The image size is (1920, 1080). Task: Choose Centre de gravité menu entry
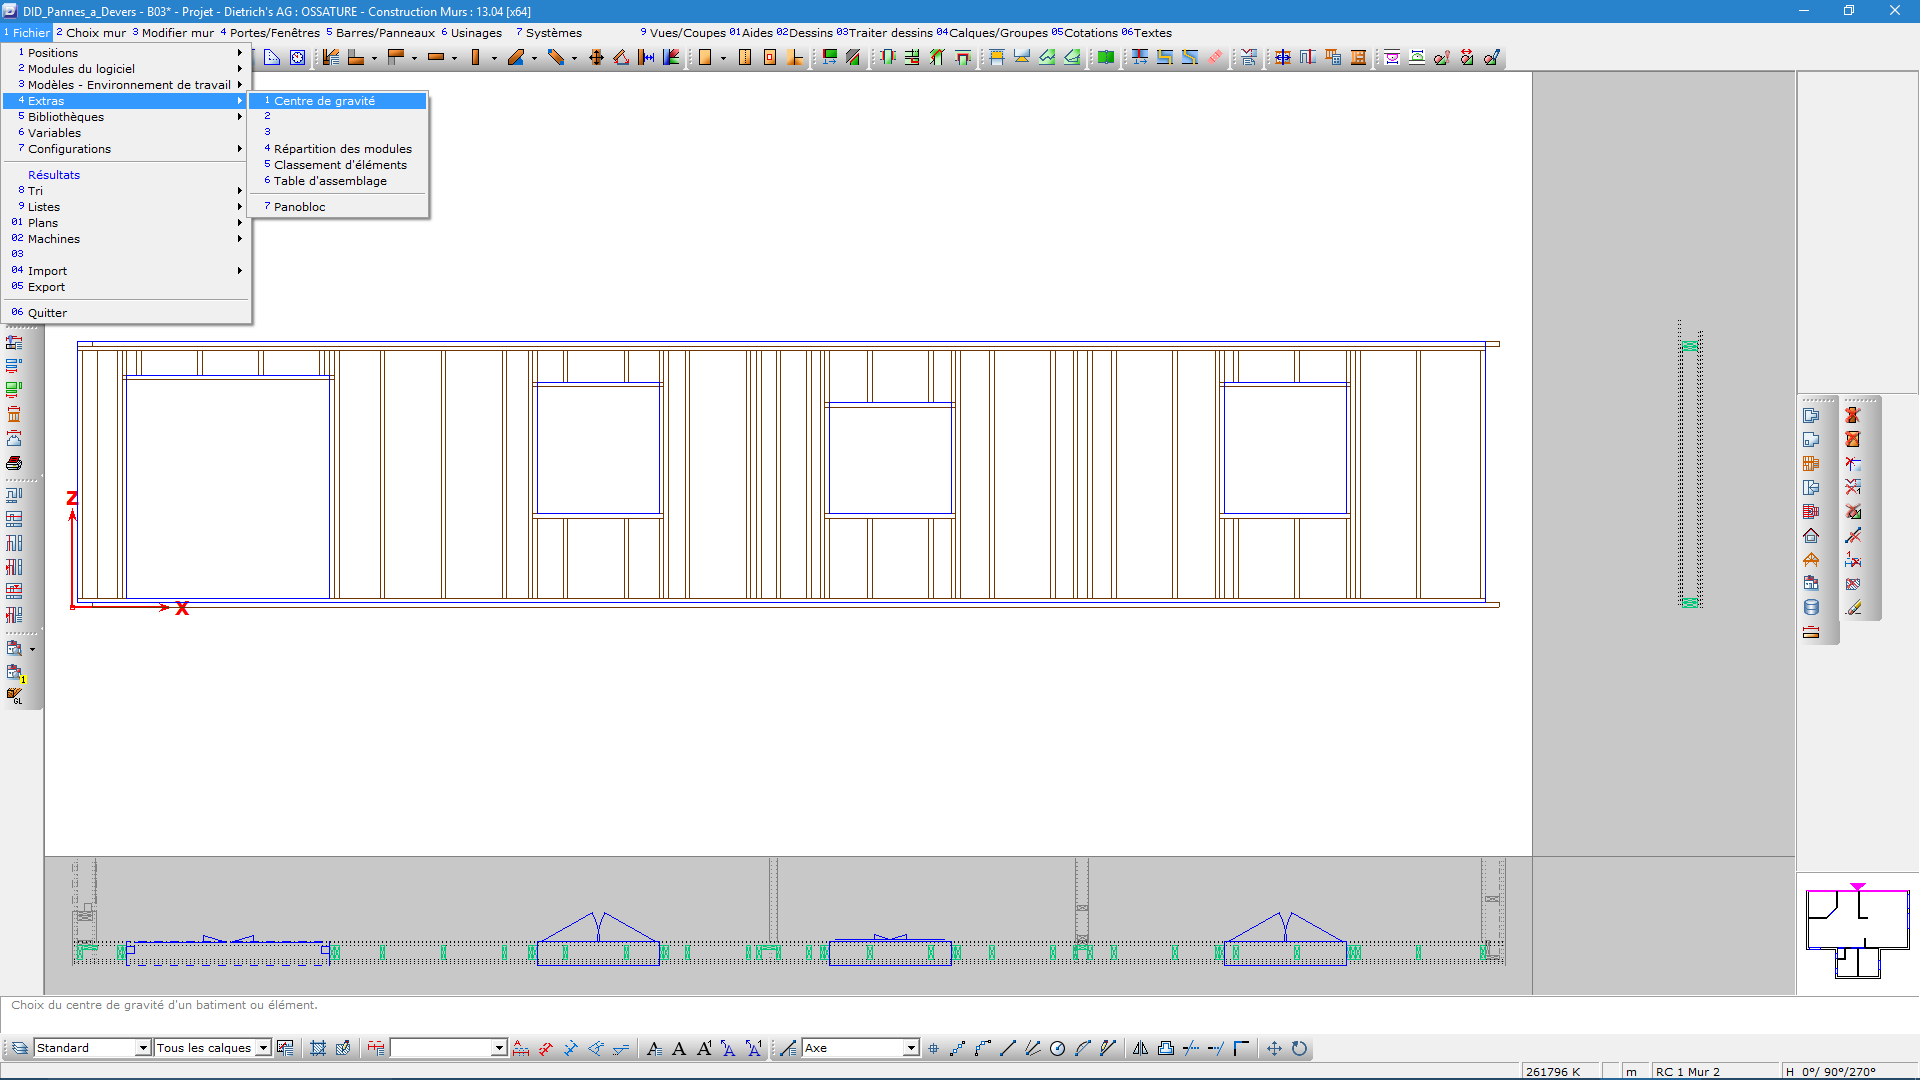(324, 101)
